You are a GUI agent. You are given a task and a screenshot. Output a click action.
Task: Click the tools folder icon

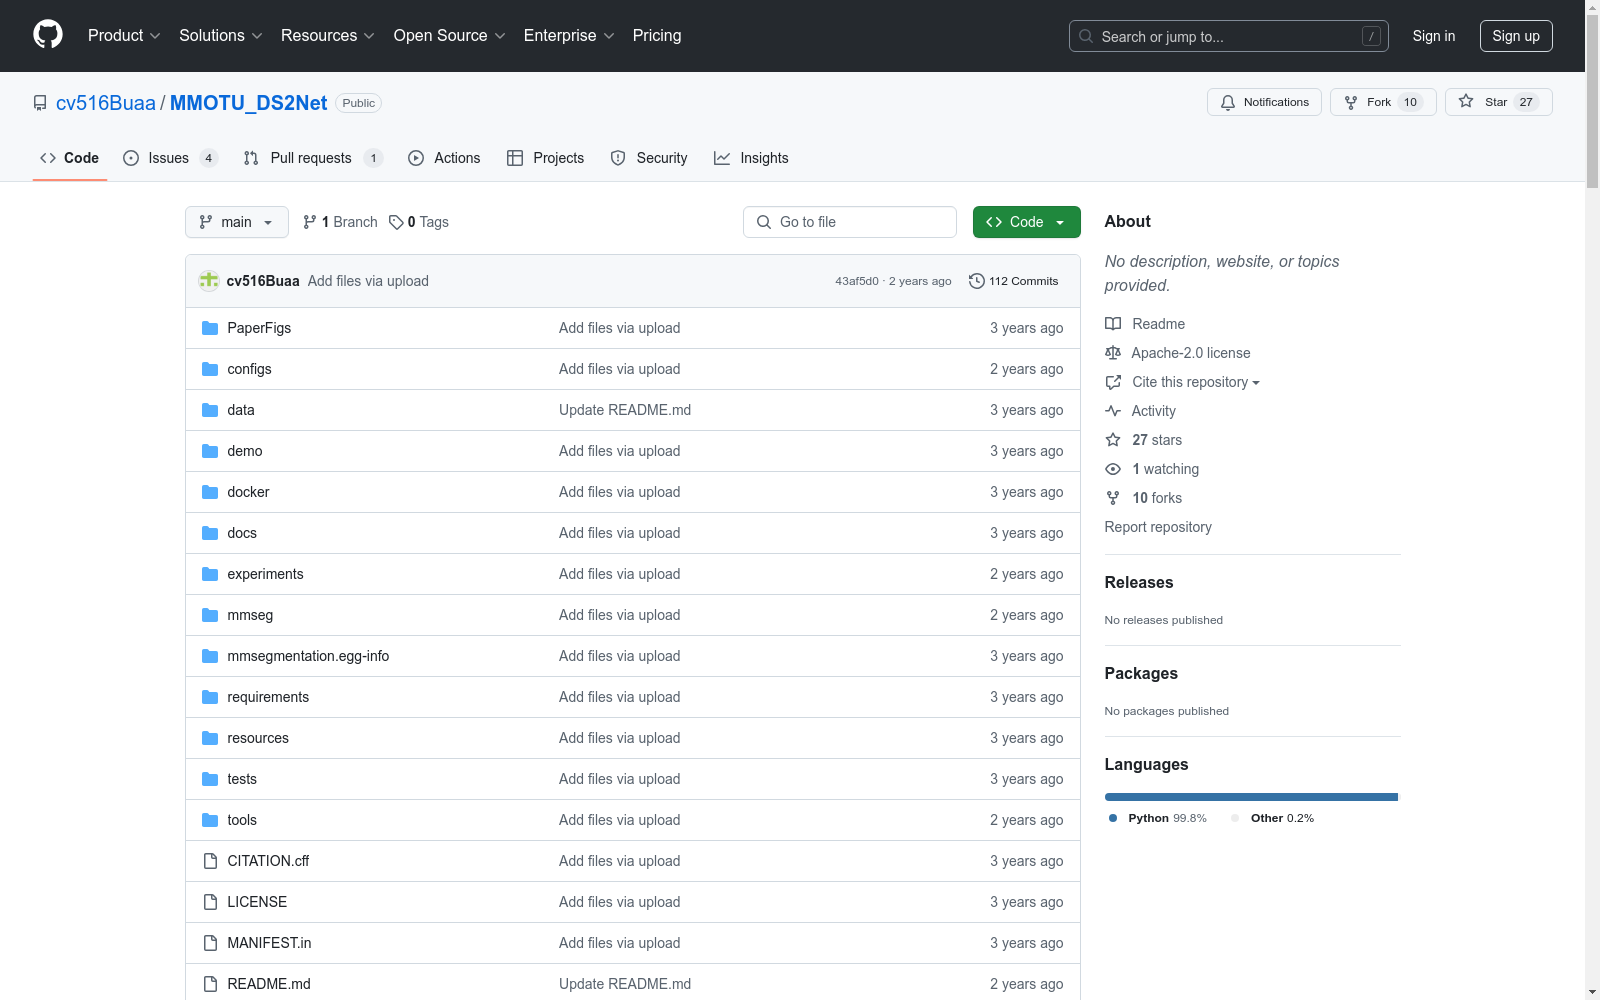pyautogui.click(x=210, y=820)
